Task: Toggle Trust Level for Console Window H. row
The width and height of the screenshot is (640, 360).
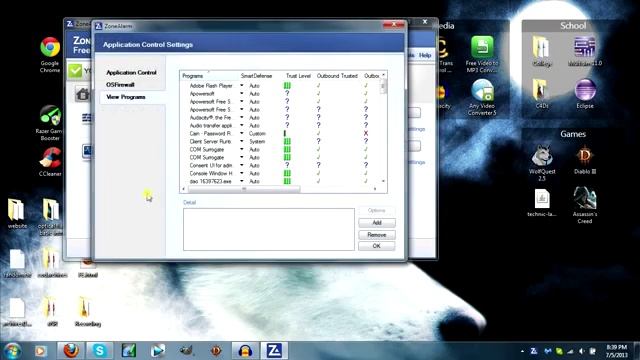Action: [287, 173]
